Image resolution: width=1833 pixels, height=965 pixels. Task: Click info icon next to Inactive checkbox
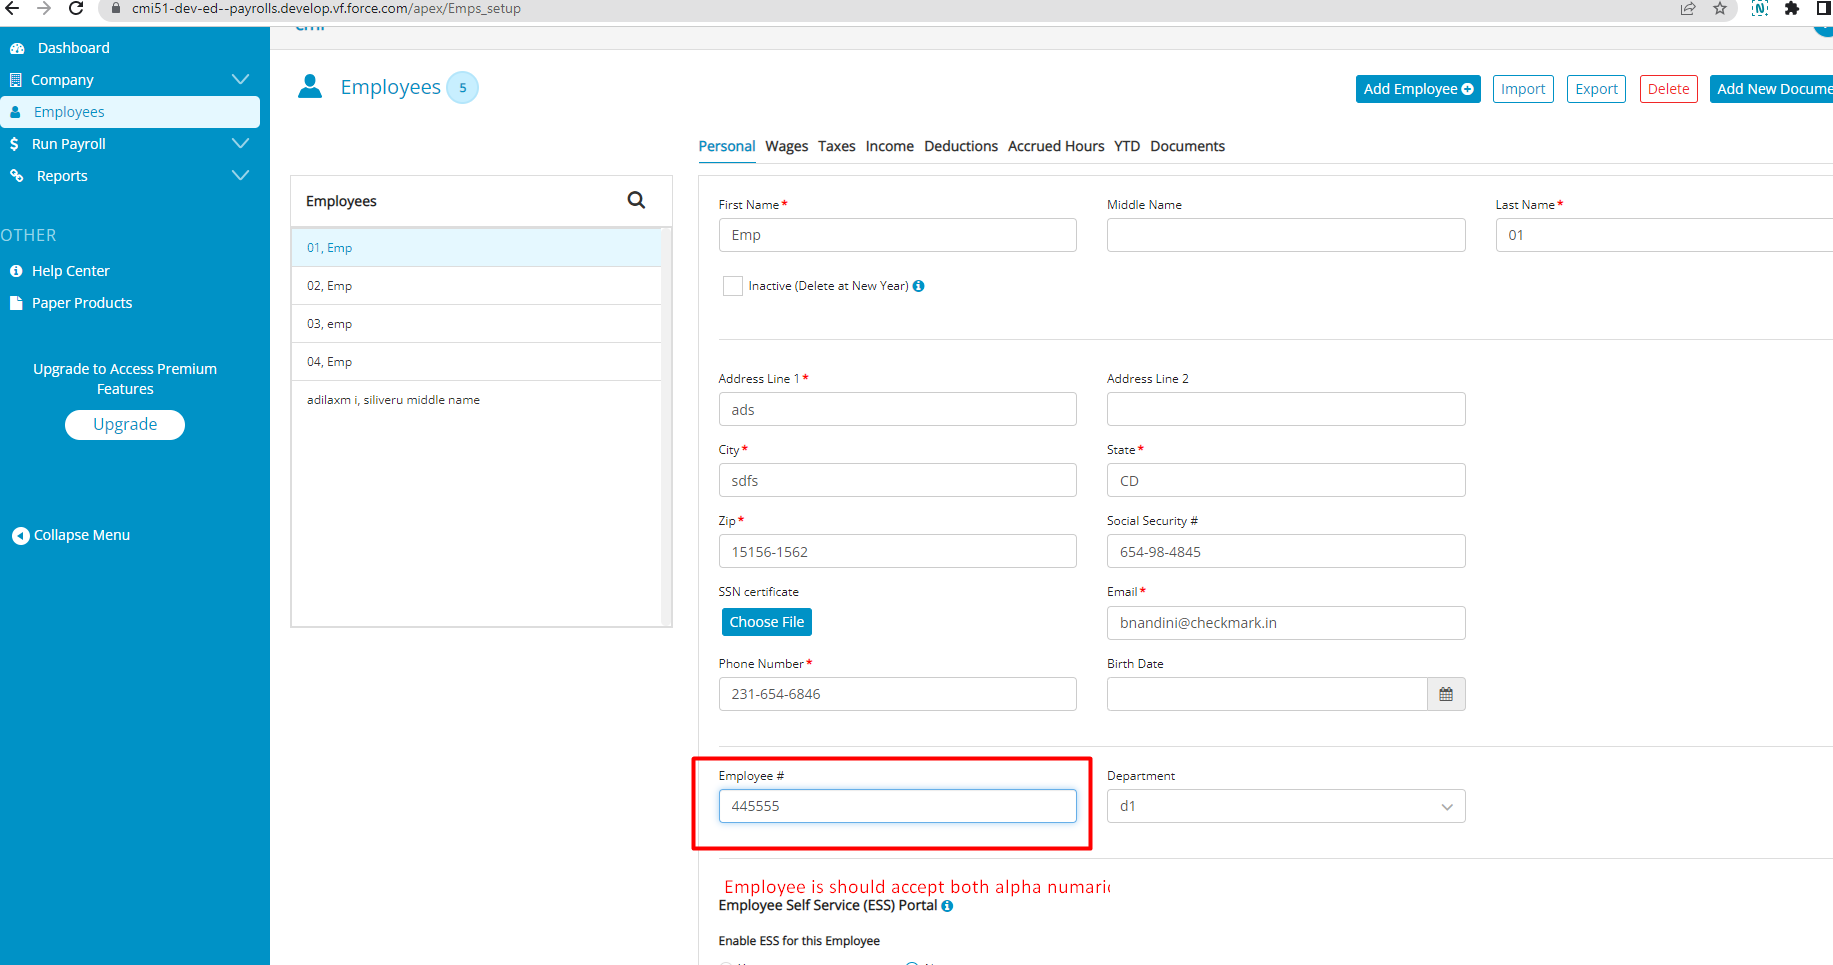coord(918,286)
